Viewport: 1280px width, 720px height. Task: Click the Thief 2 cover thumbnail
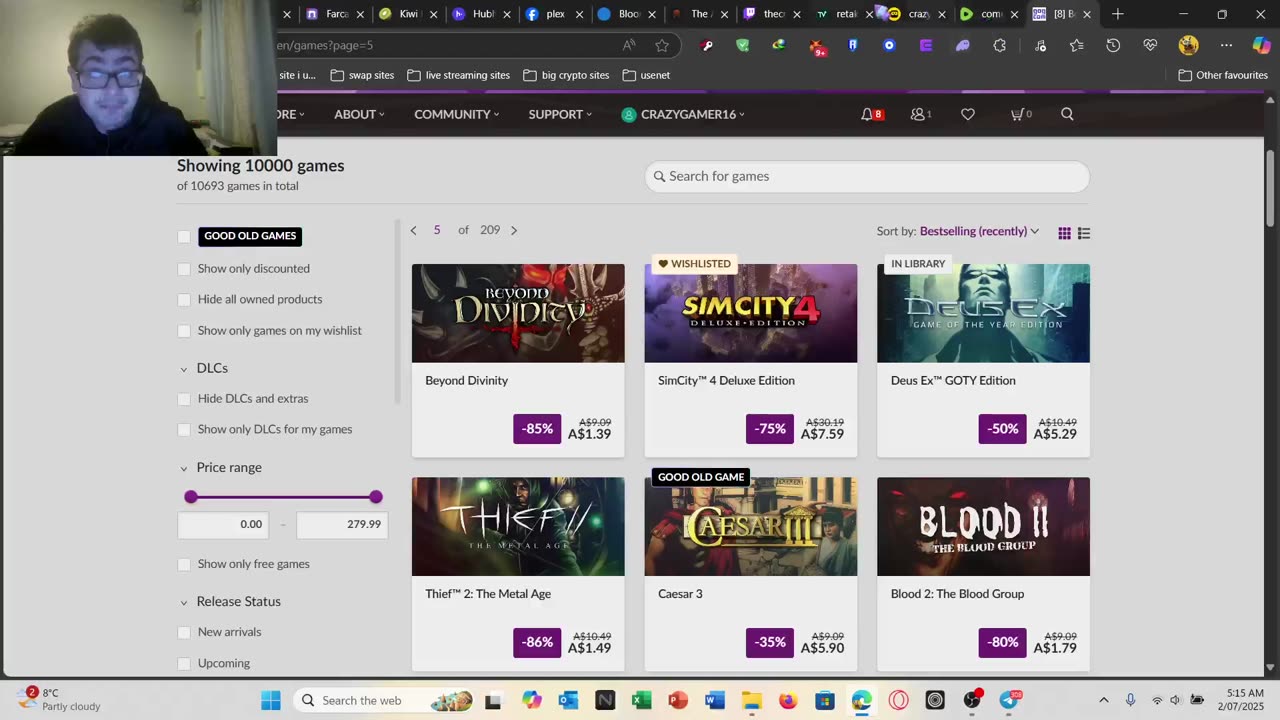pos(518,526)
